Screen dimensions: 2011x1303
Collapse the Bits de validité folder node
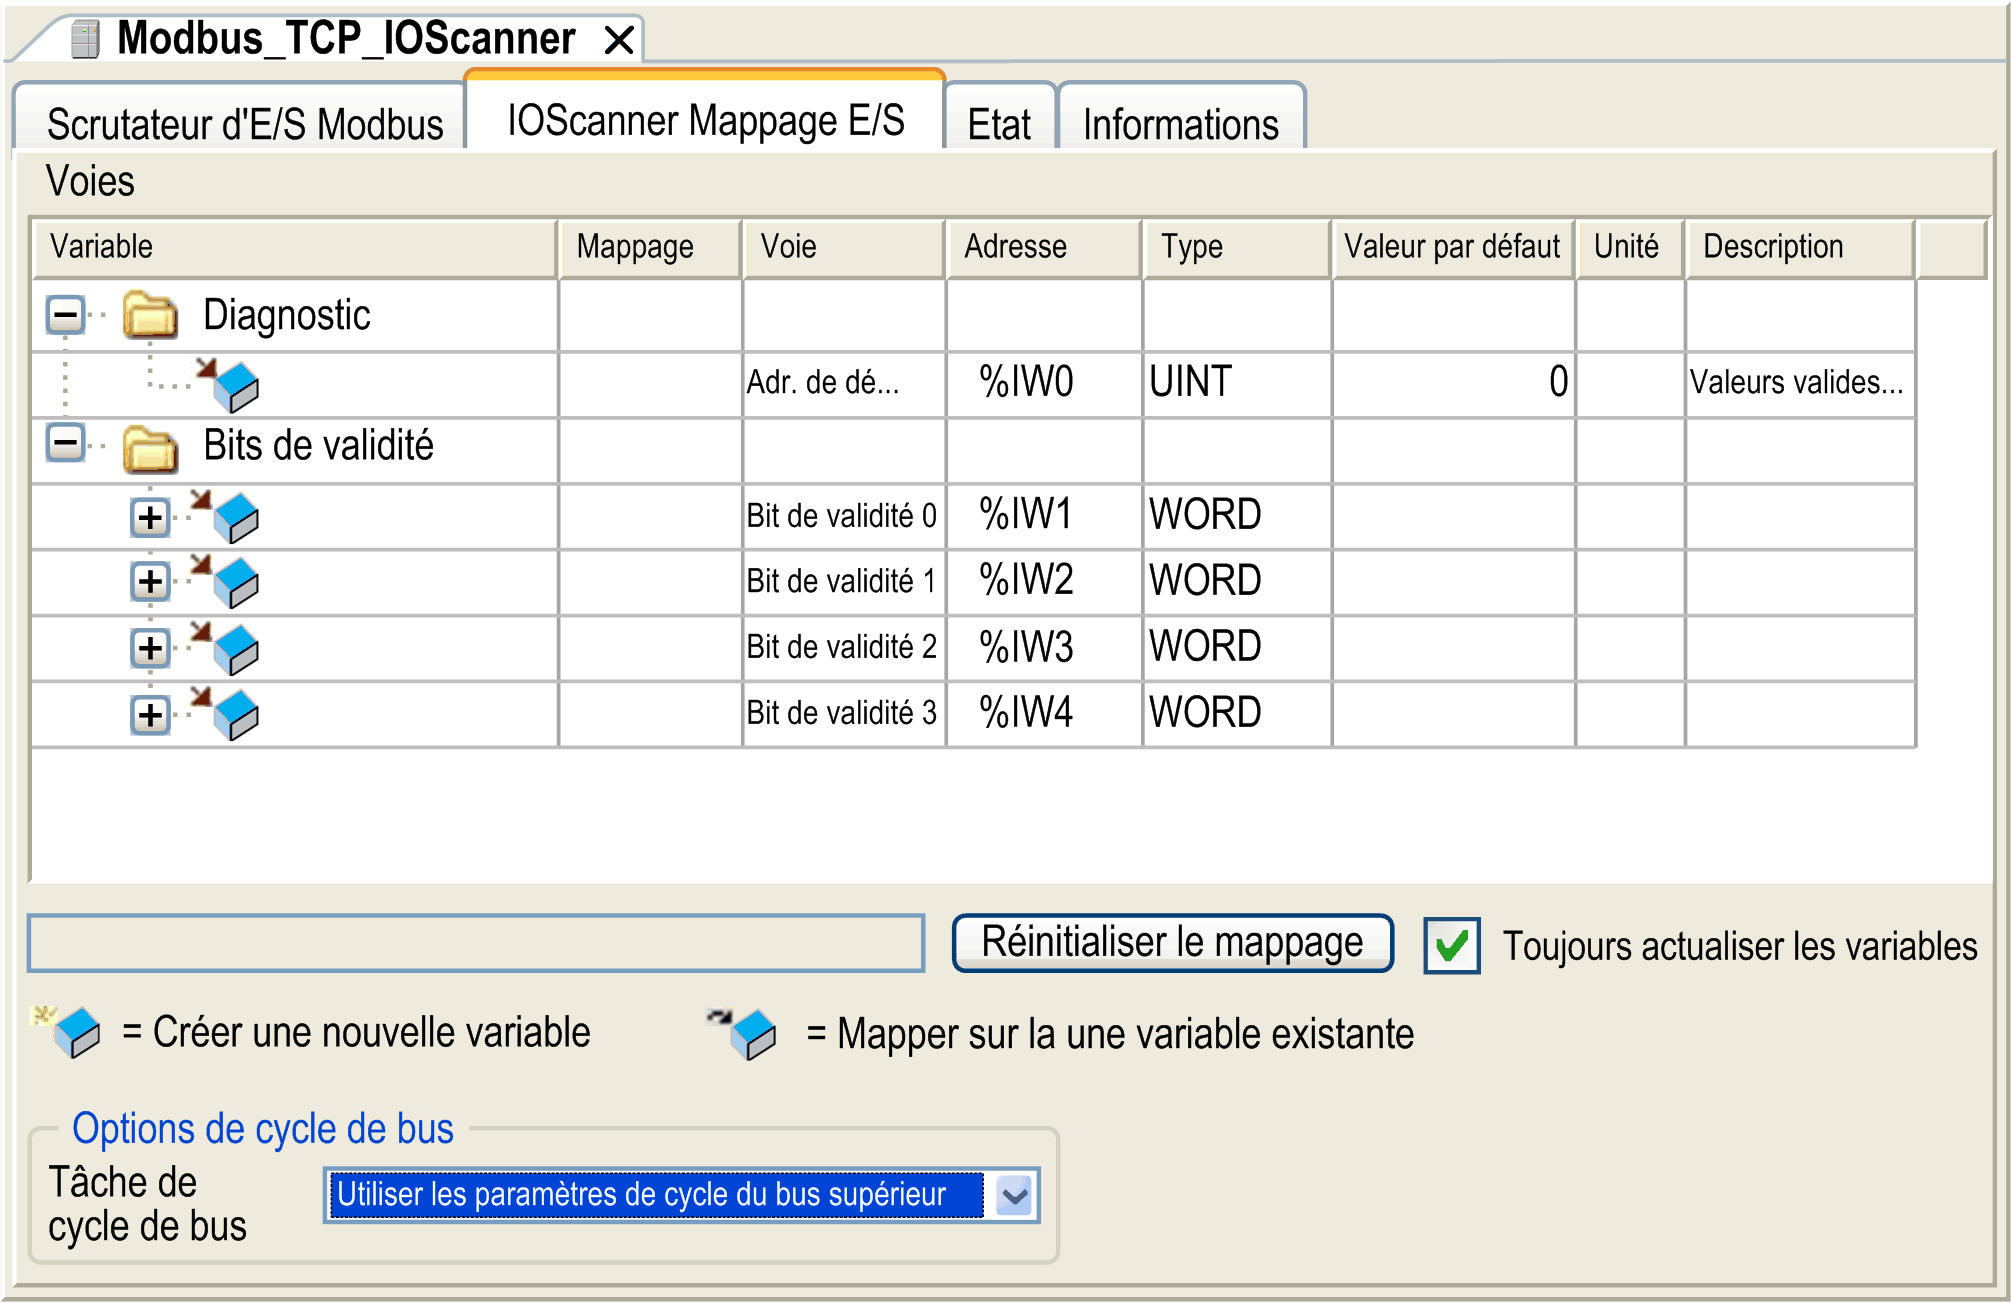coord(66,443)
